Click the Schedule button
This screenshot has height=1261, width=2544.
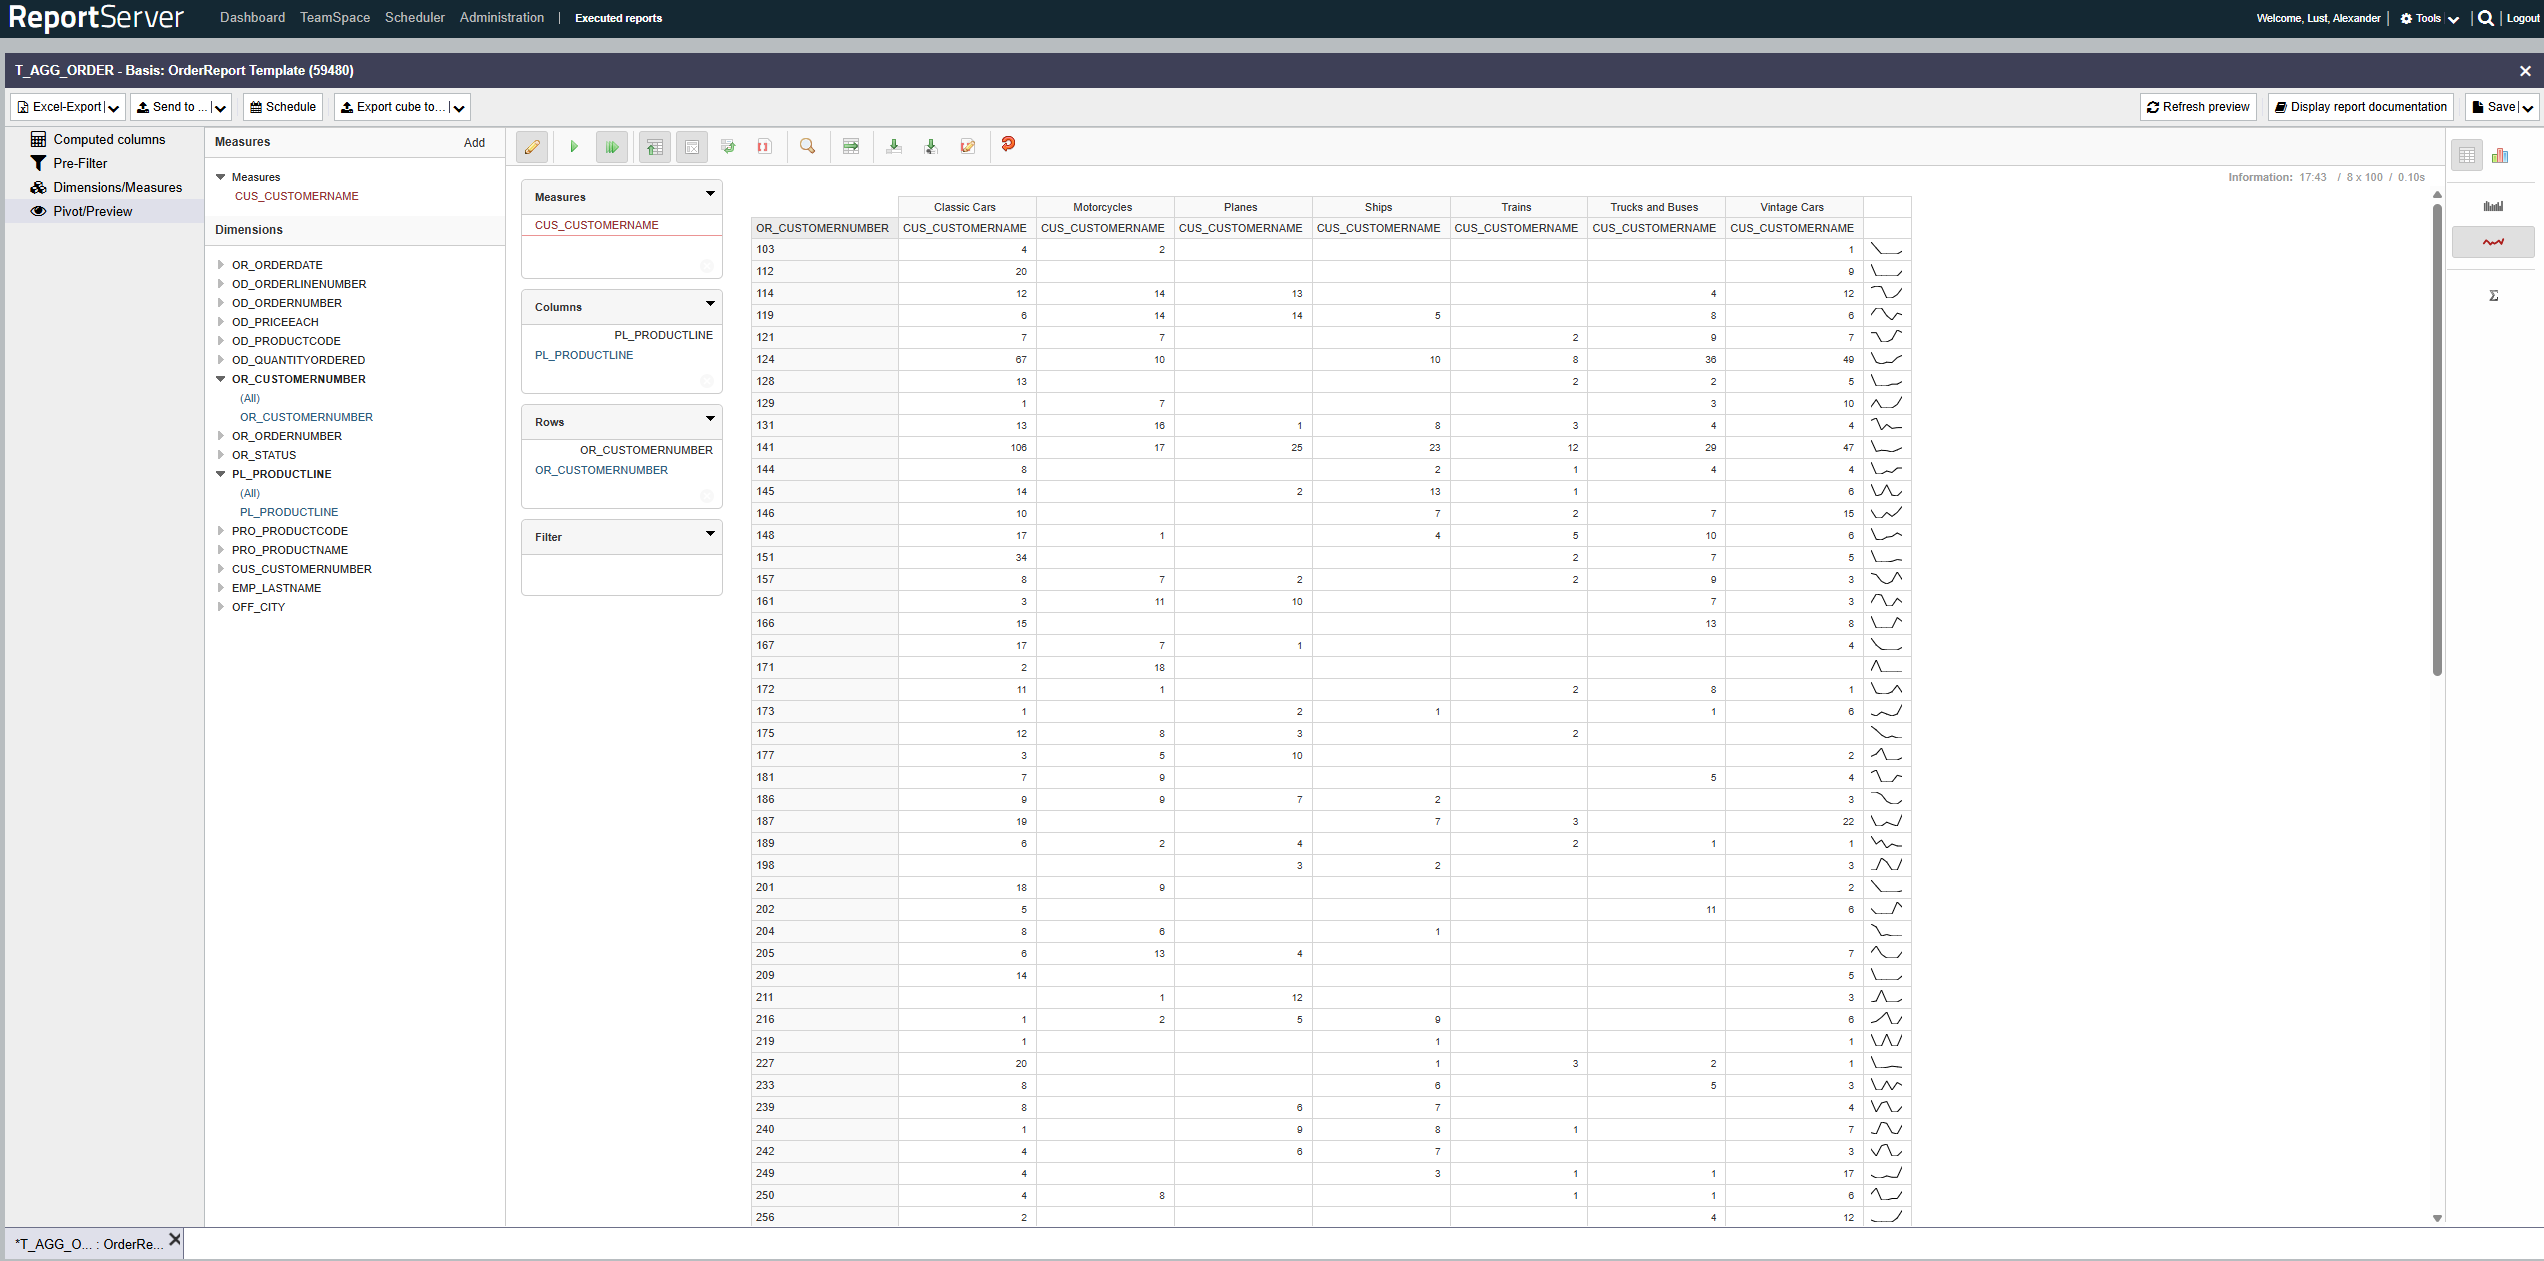click(x=282, y=107)
